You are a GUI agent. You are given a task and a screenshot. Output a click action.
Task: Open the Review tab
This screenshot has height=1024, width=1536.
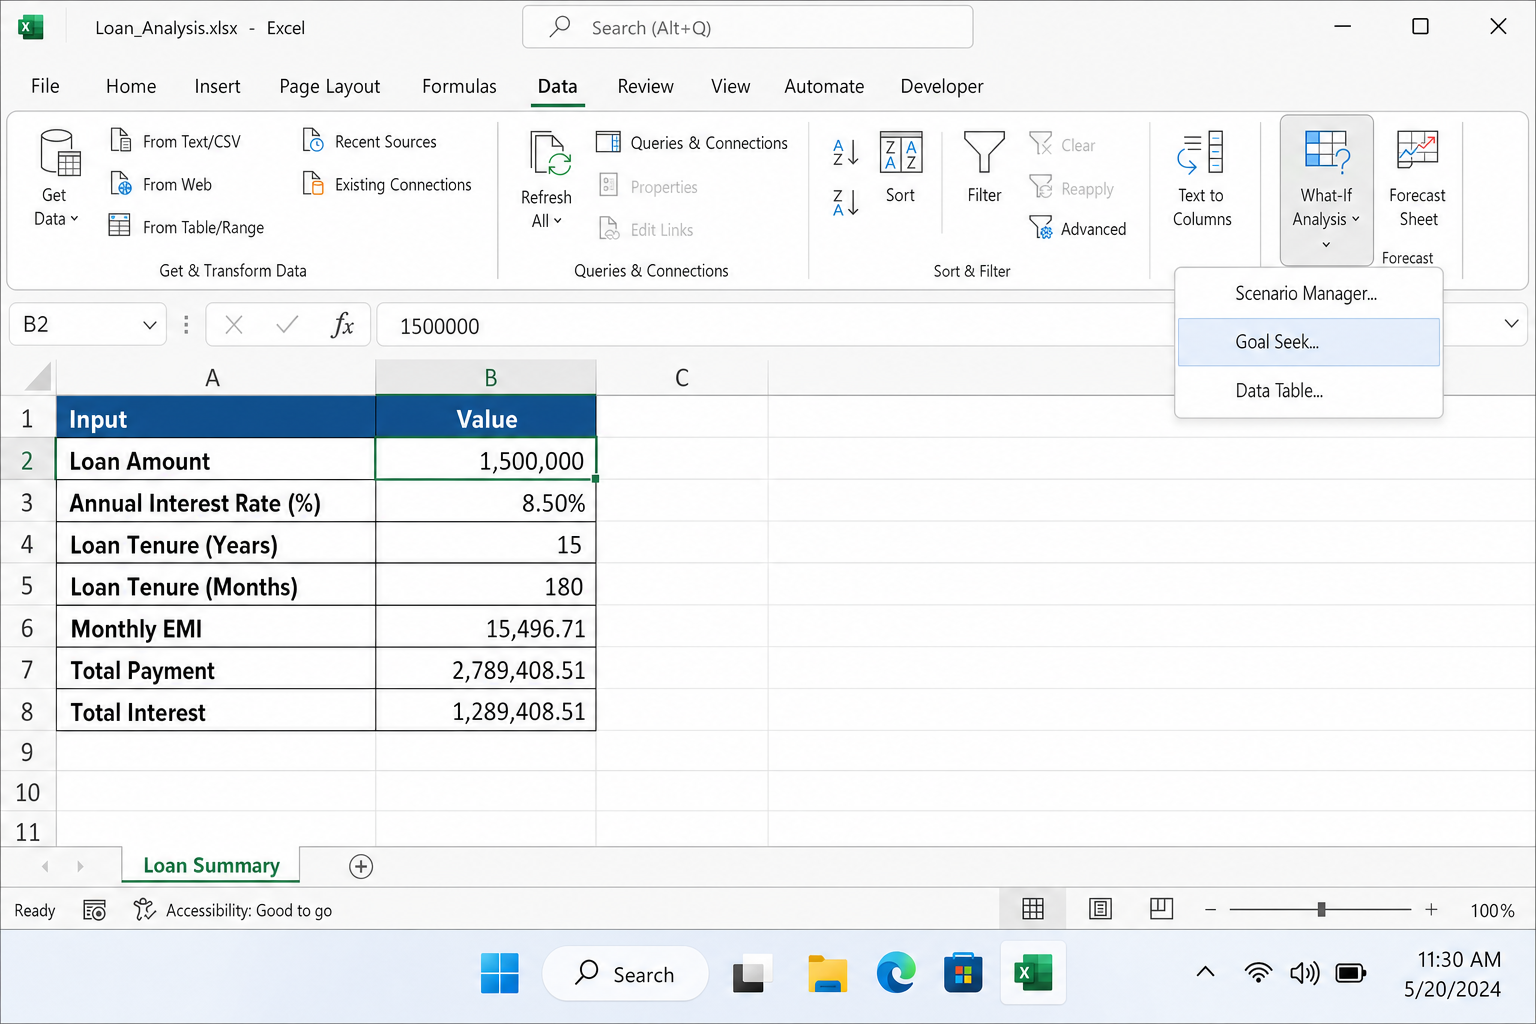(x=645, y=86)
